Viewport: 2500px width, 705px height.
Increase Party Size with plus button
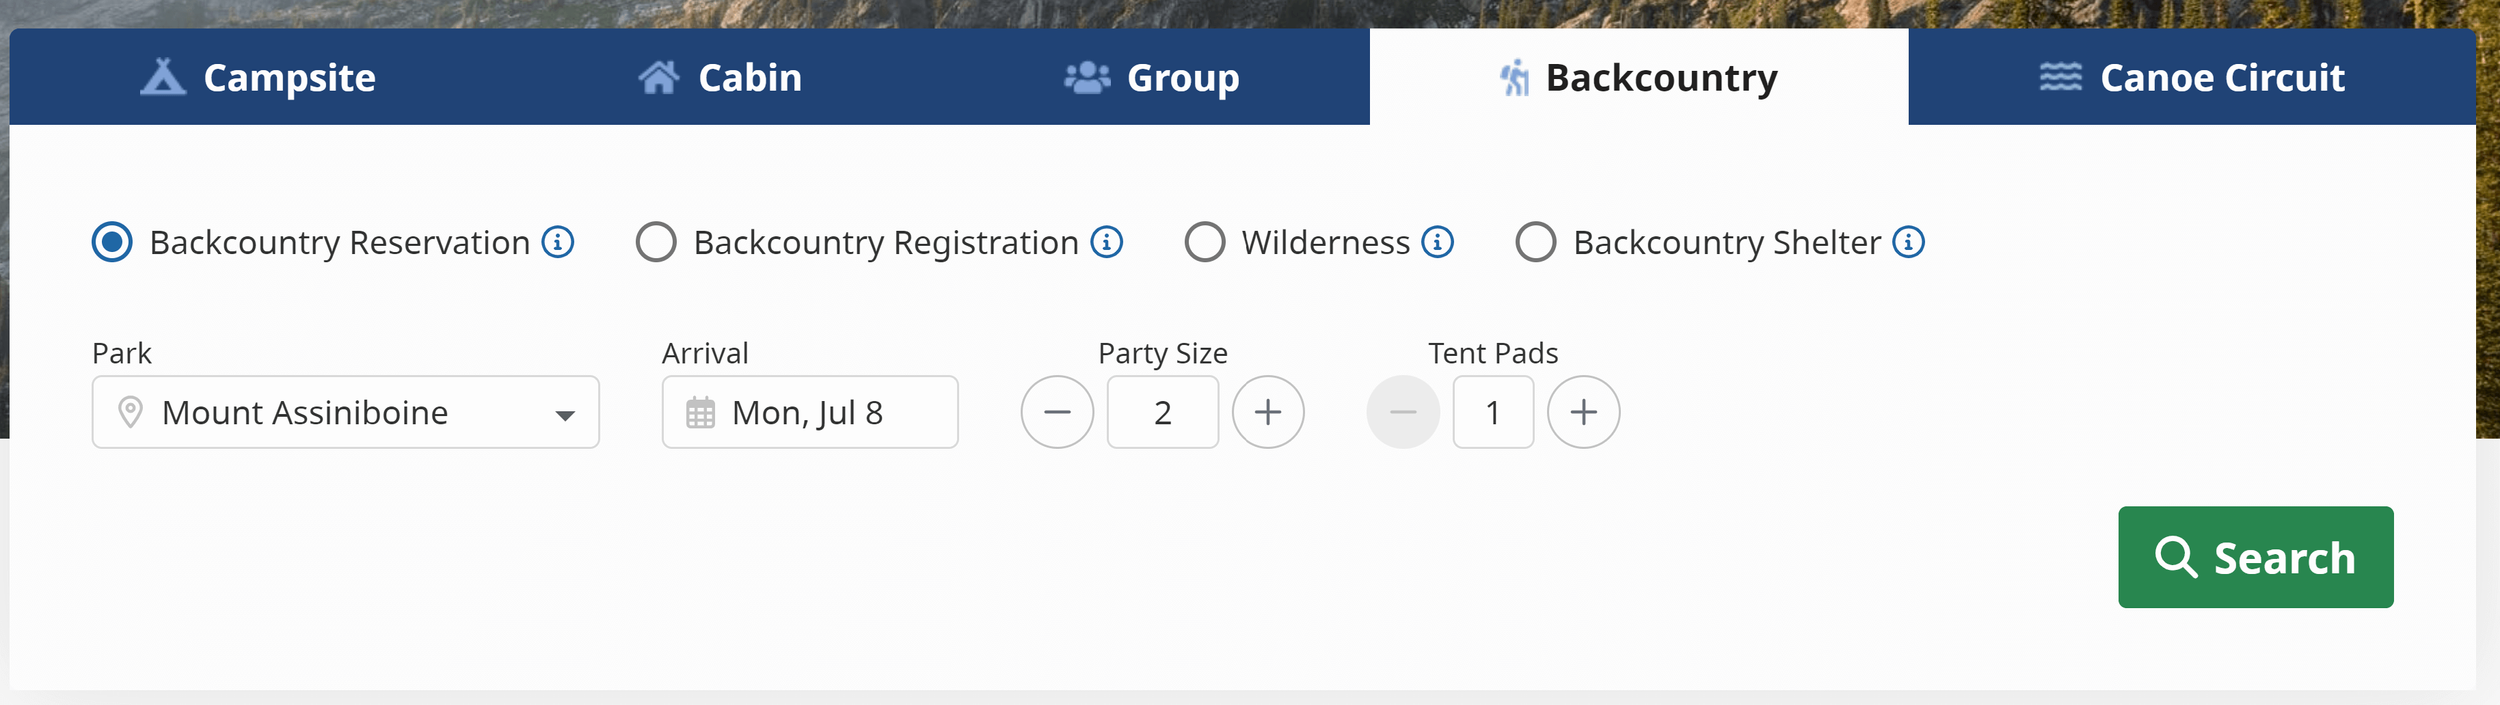pyautogui.click(x=1268, y=412)
